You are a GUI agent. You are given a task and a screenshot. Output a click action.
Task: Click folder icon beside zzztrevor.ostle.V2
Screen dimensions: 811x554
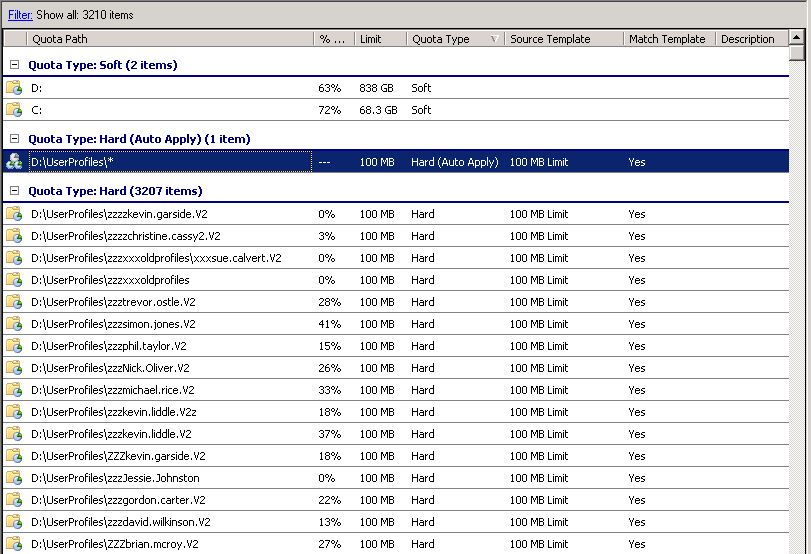14,302
